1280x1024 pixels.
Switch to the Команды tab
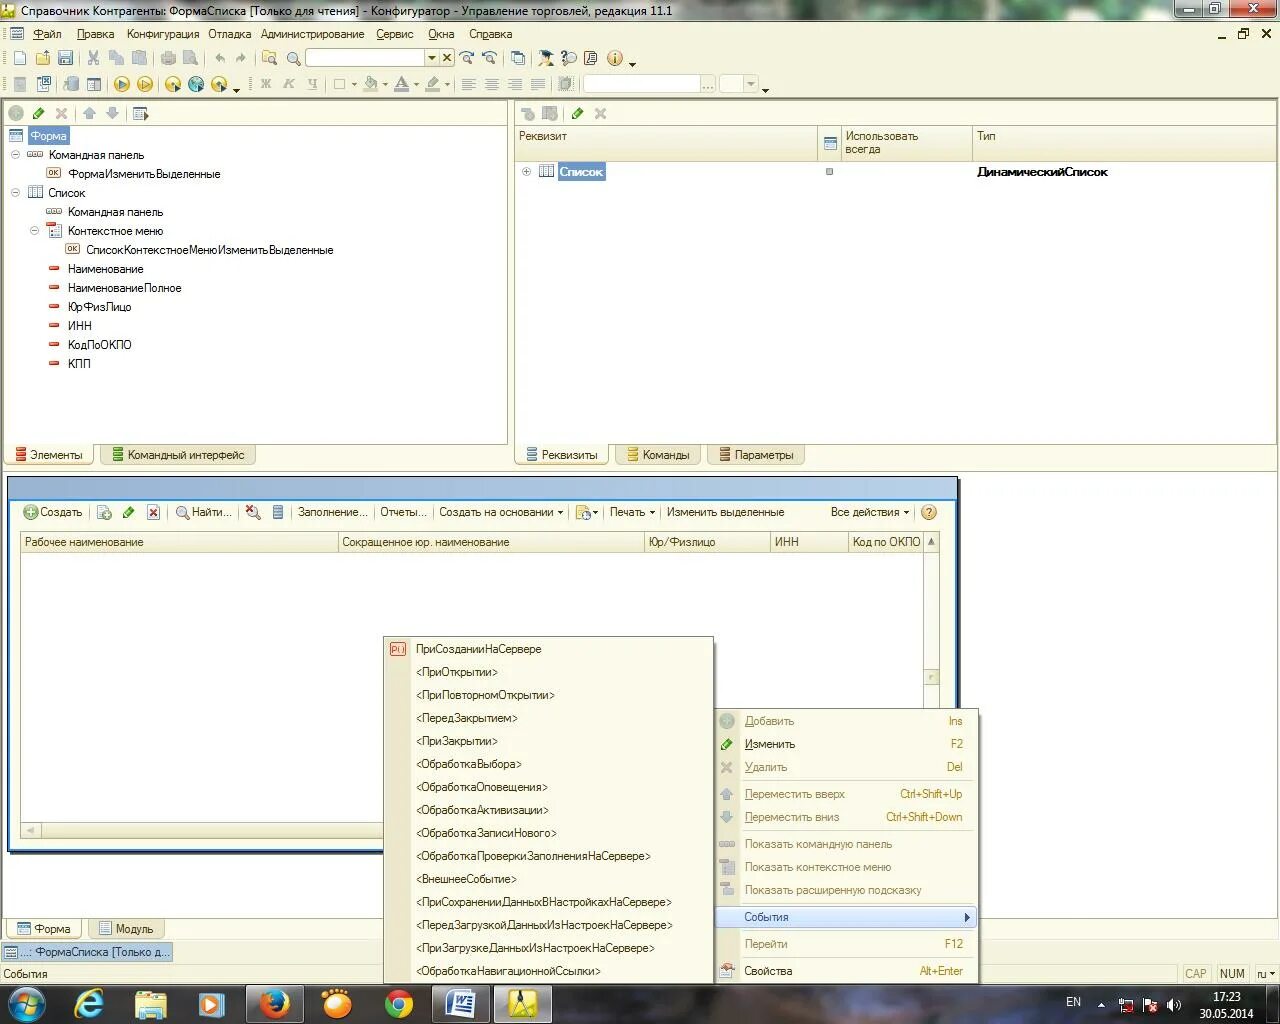tap(658, 455)
